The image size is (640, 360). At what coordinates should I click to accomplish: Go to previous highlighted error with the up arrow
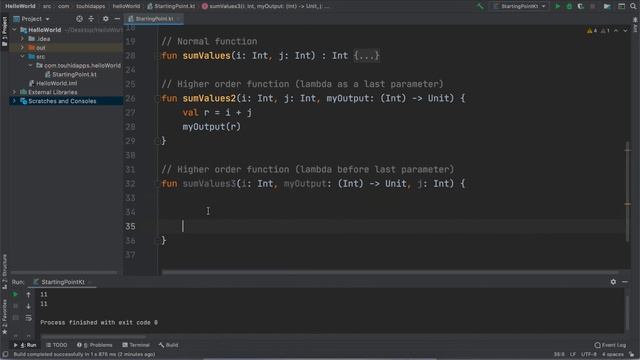pos(616,31)
